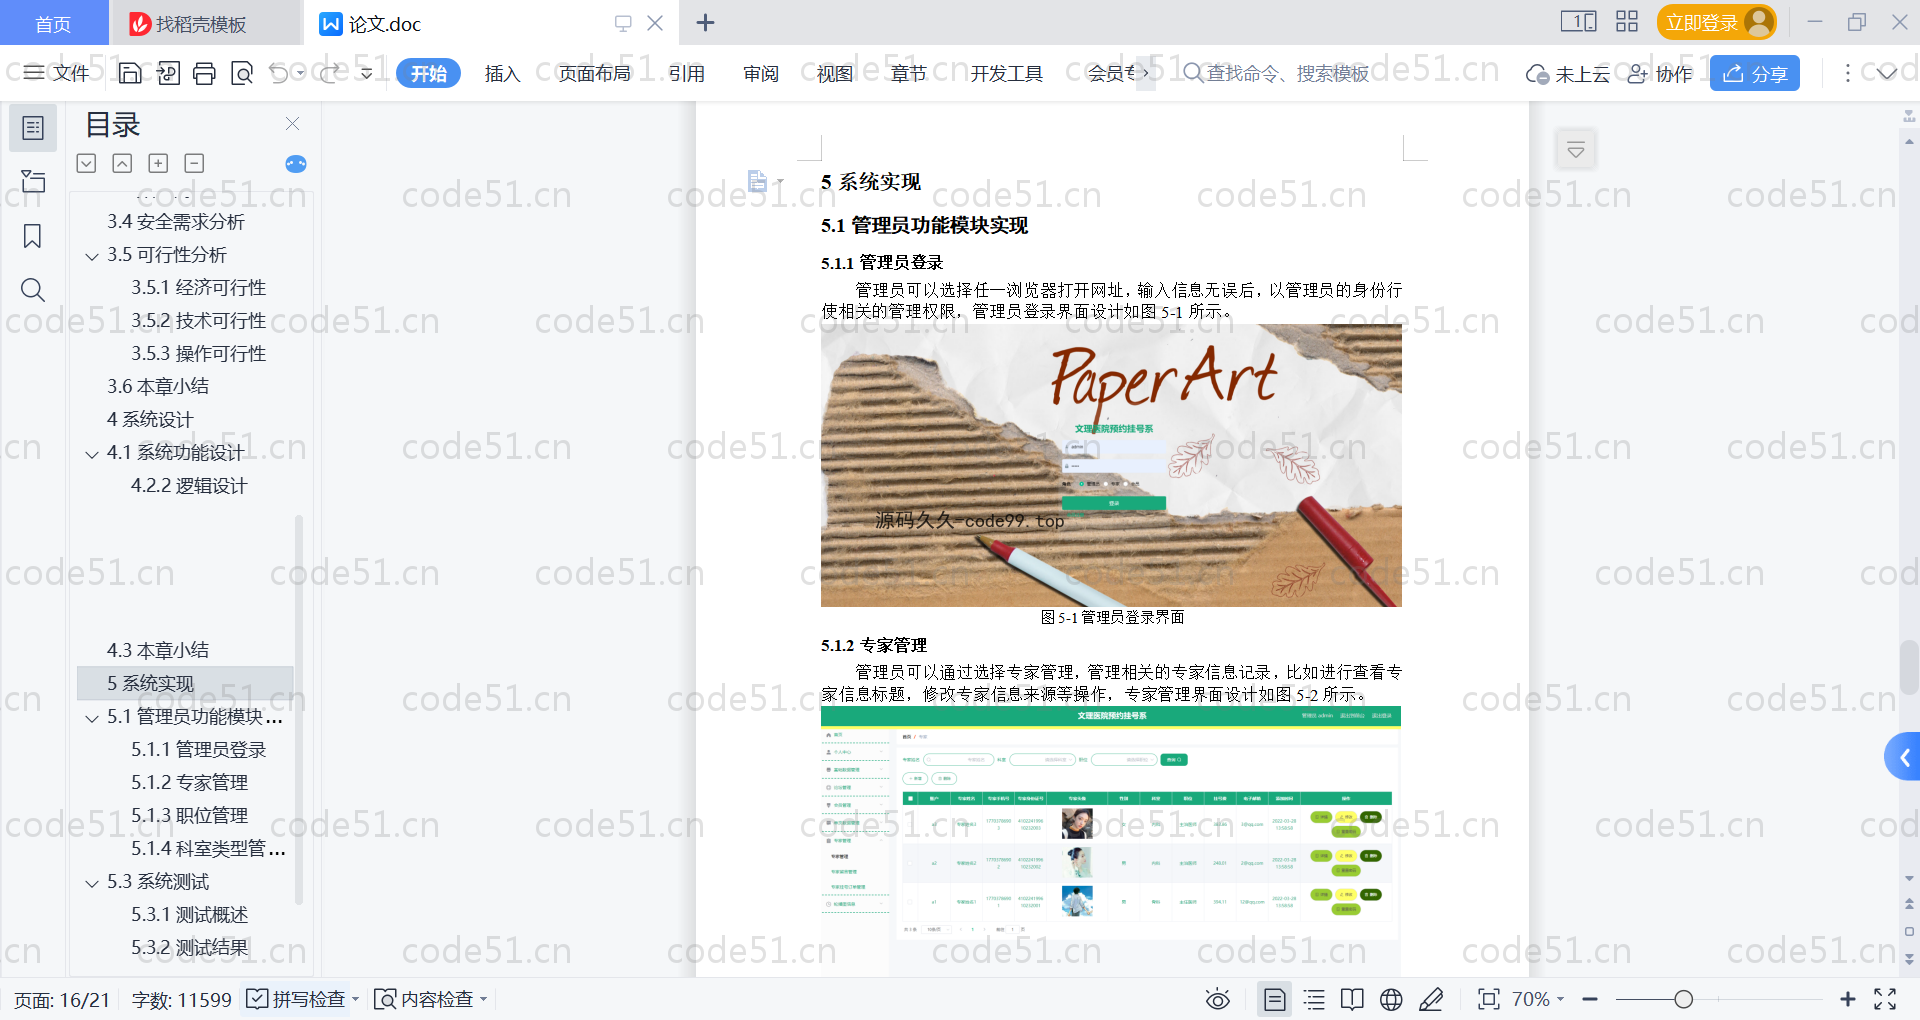Screen dimensions: 1920x1020
Task: Click 字数: 11599 in status bar
Action: click(x=182, y=999)
